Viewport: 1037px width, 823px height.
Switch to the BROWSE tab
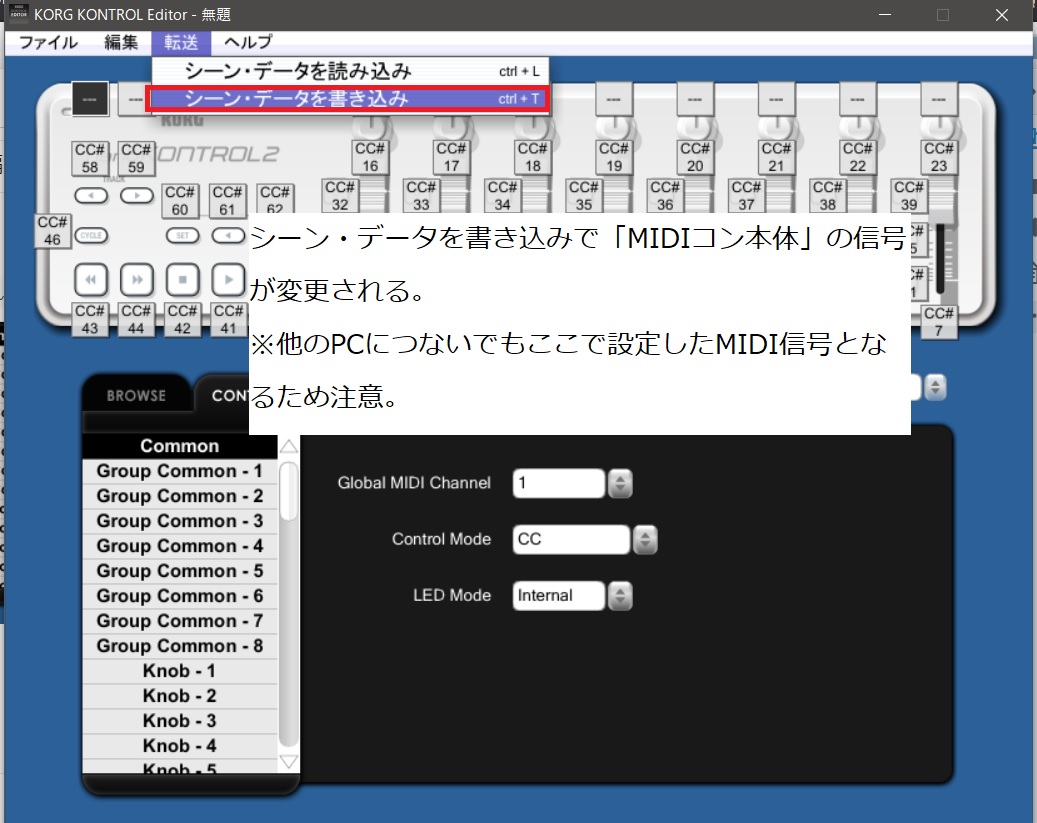coord(135,395)
